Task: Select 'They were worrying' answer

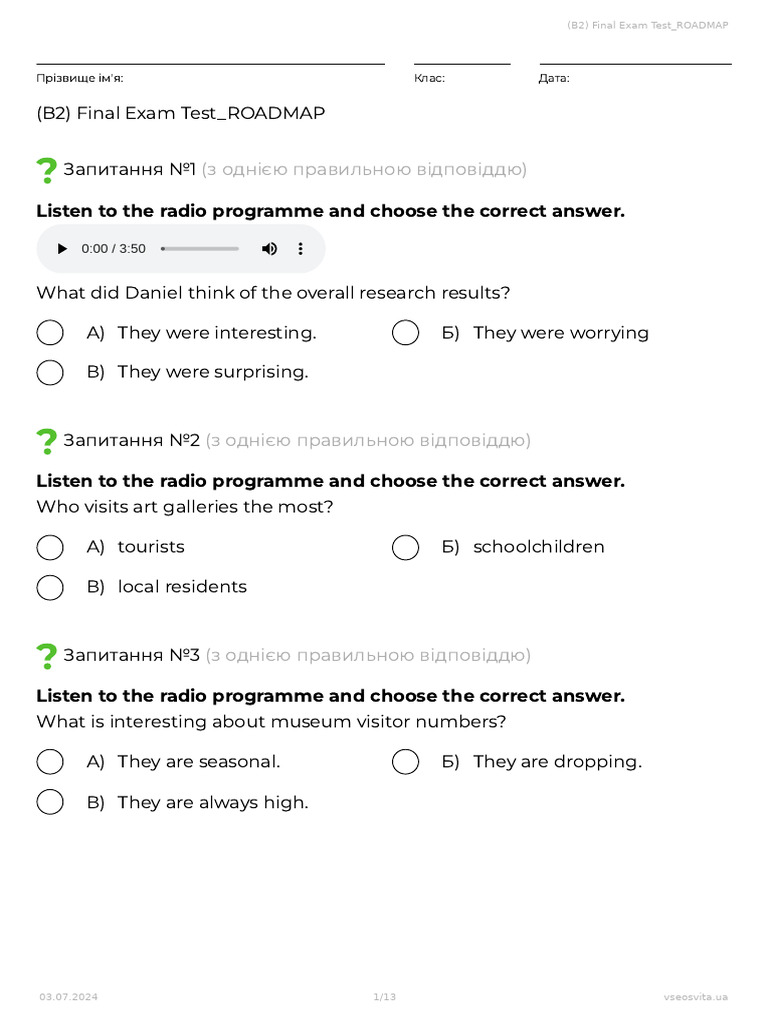Action: pos(406,333)
